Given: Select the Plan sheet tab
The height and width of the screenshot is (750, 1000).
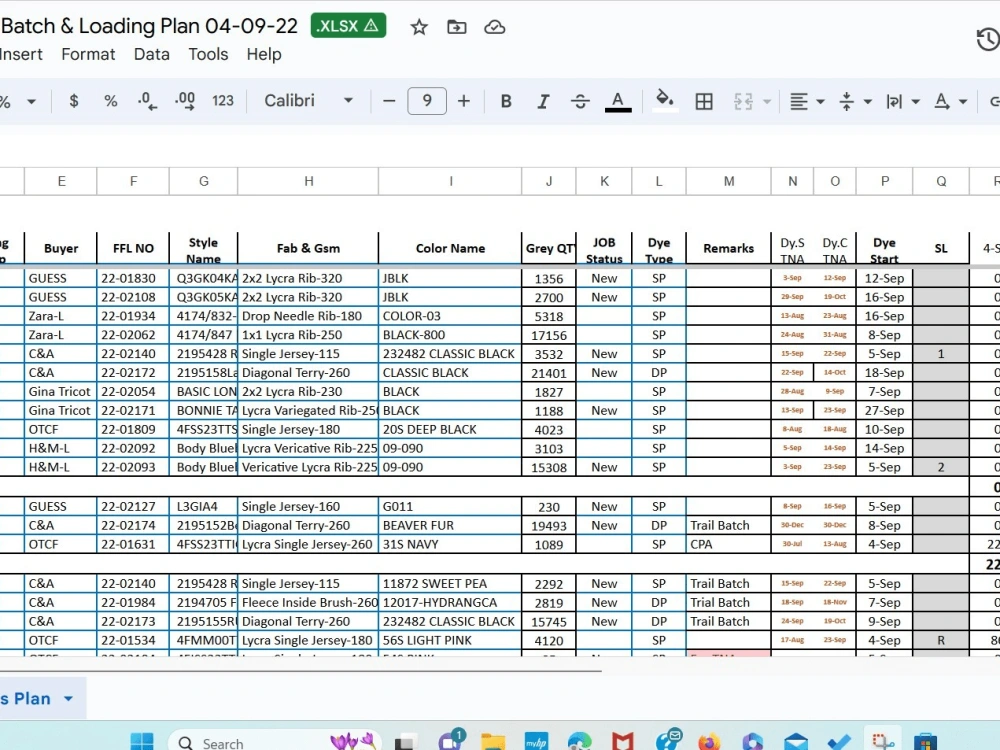Looking at the screenshot, I should click(26, 698).
